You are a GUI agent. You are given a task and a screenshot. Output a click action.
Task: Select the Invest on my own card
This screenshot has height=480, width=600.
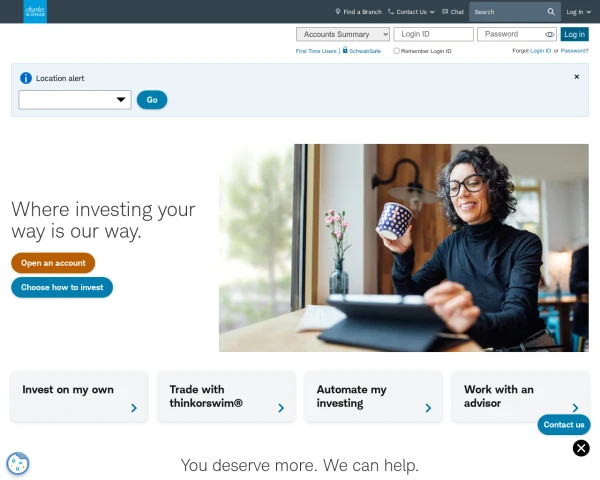click(x=79, y=397)
